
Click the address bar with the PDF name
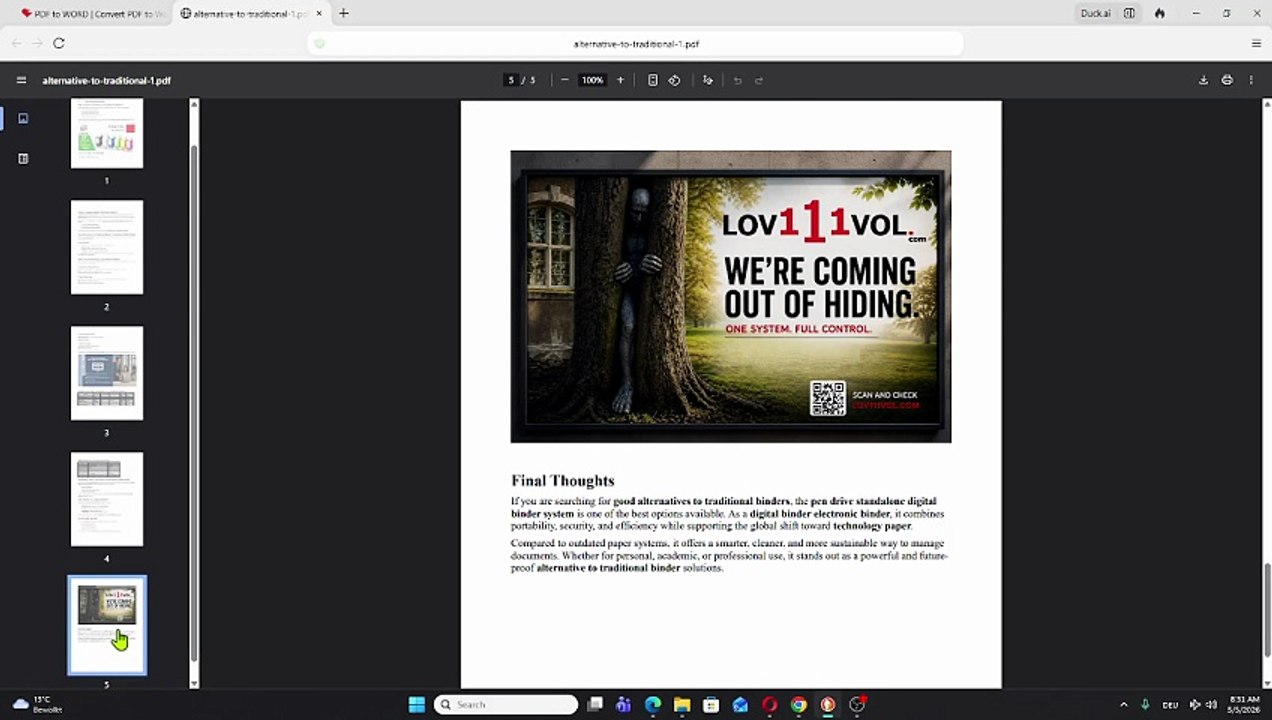pos(636,44)
